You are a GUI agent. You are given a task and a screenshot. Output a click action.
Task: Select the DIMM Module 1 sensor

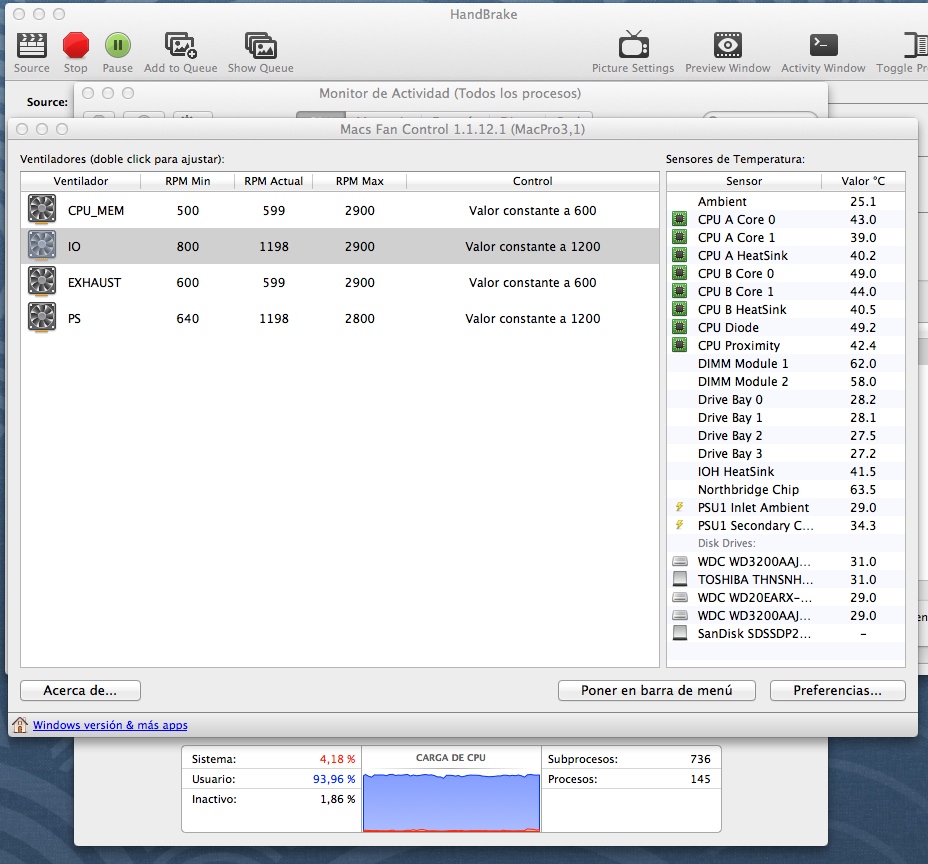pos(786,363)
